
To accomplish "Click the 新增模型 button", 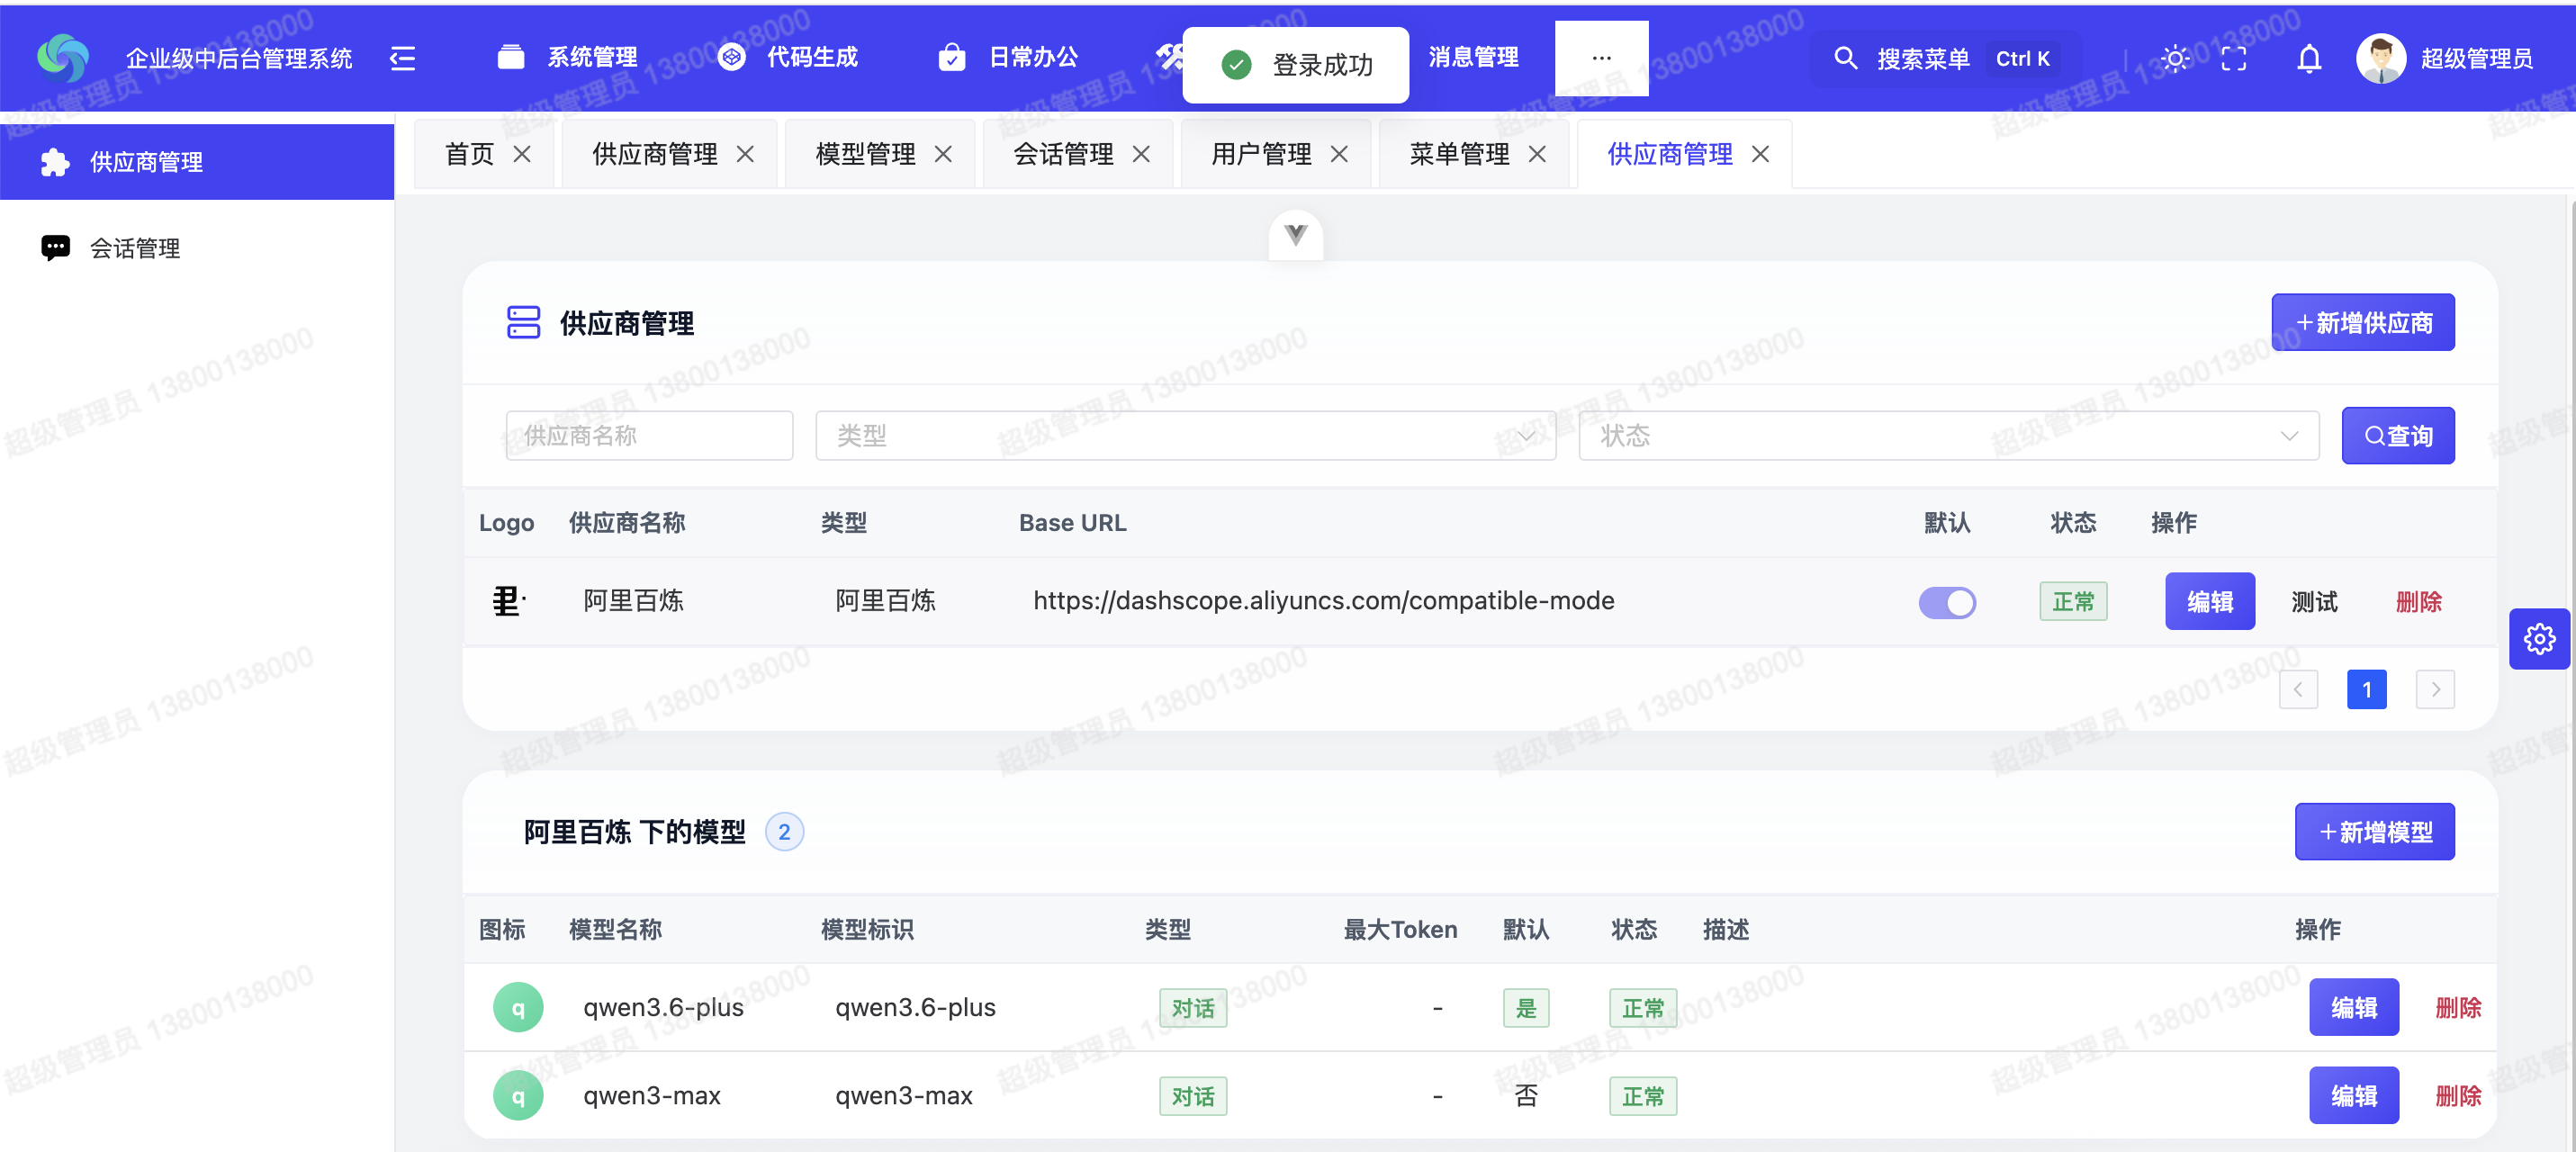I will [x=2375, y=831].
